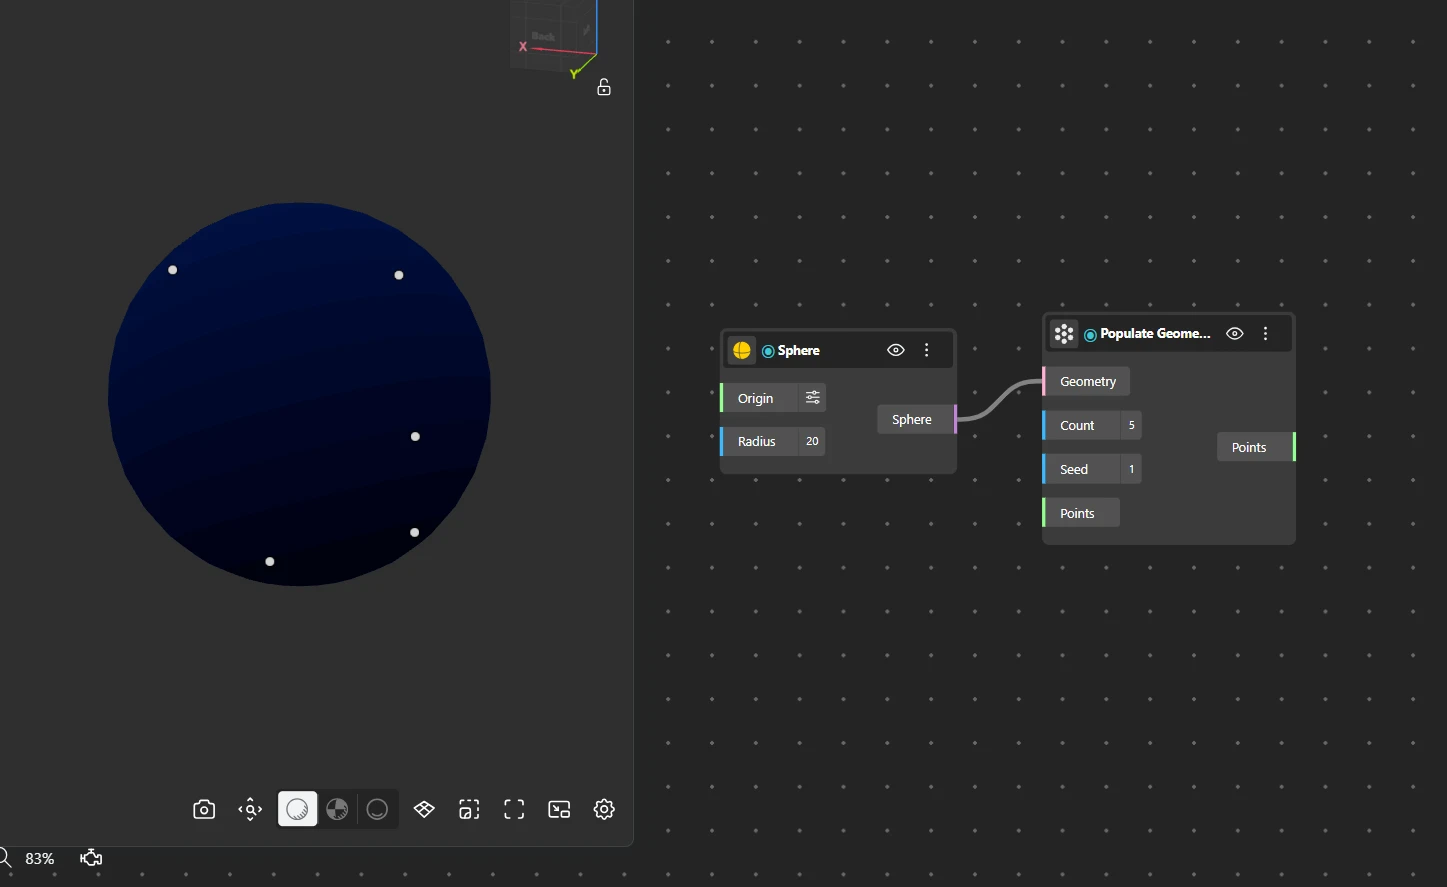Viewport: 1447px width, 887px height.
Task: Click the yellow Sphere node icon
Action: (x=742, y=350)
